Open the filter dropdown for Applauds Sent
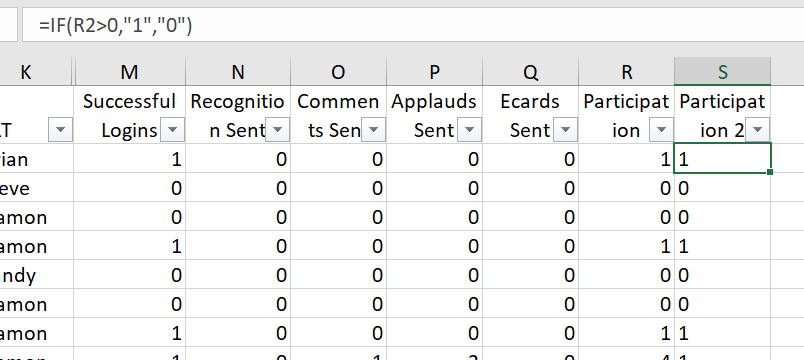Image resolution: width=804 pixels, height=360 pixels. (x=469, y=130)
